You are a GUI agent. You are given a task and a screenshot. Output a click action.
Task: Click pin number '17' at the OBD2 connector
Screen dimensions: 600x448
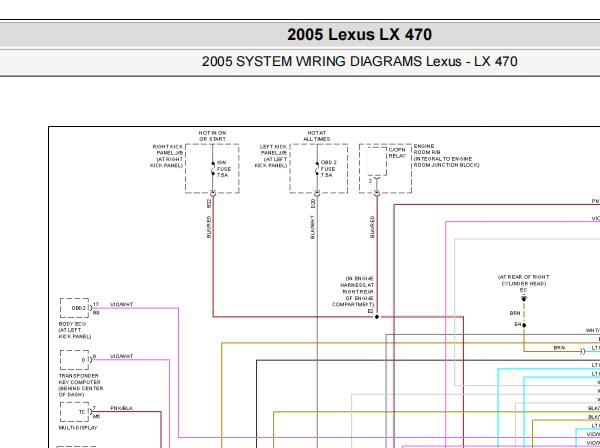(96, 305)
